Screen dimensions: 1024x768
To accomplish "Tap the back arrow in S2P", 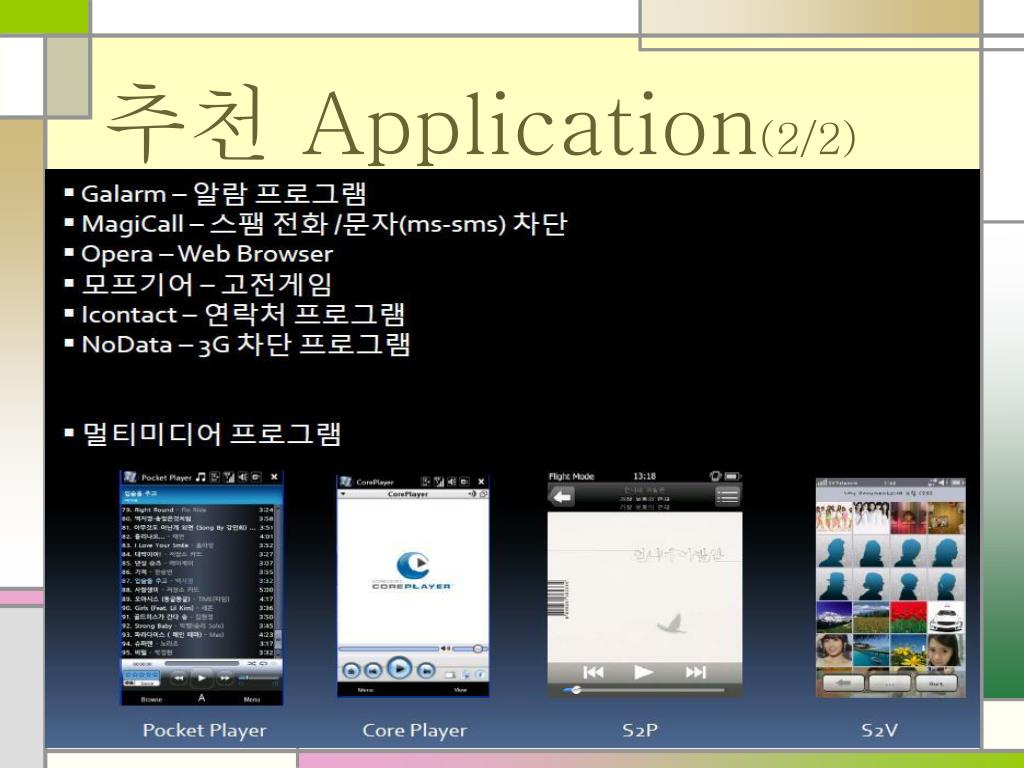I will [x=562, y=497].
